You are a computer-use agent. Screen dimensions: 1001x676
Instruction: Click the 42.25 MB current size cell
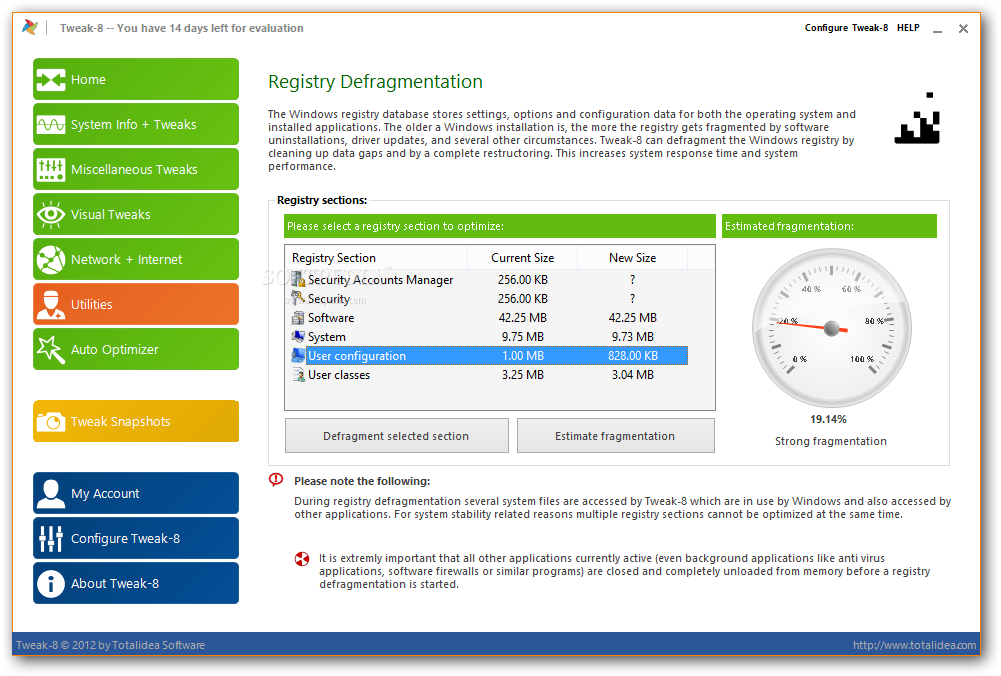522,317
